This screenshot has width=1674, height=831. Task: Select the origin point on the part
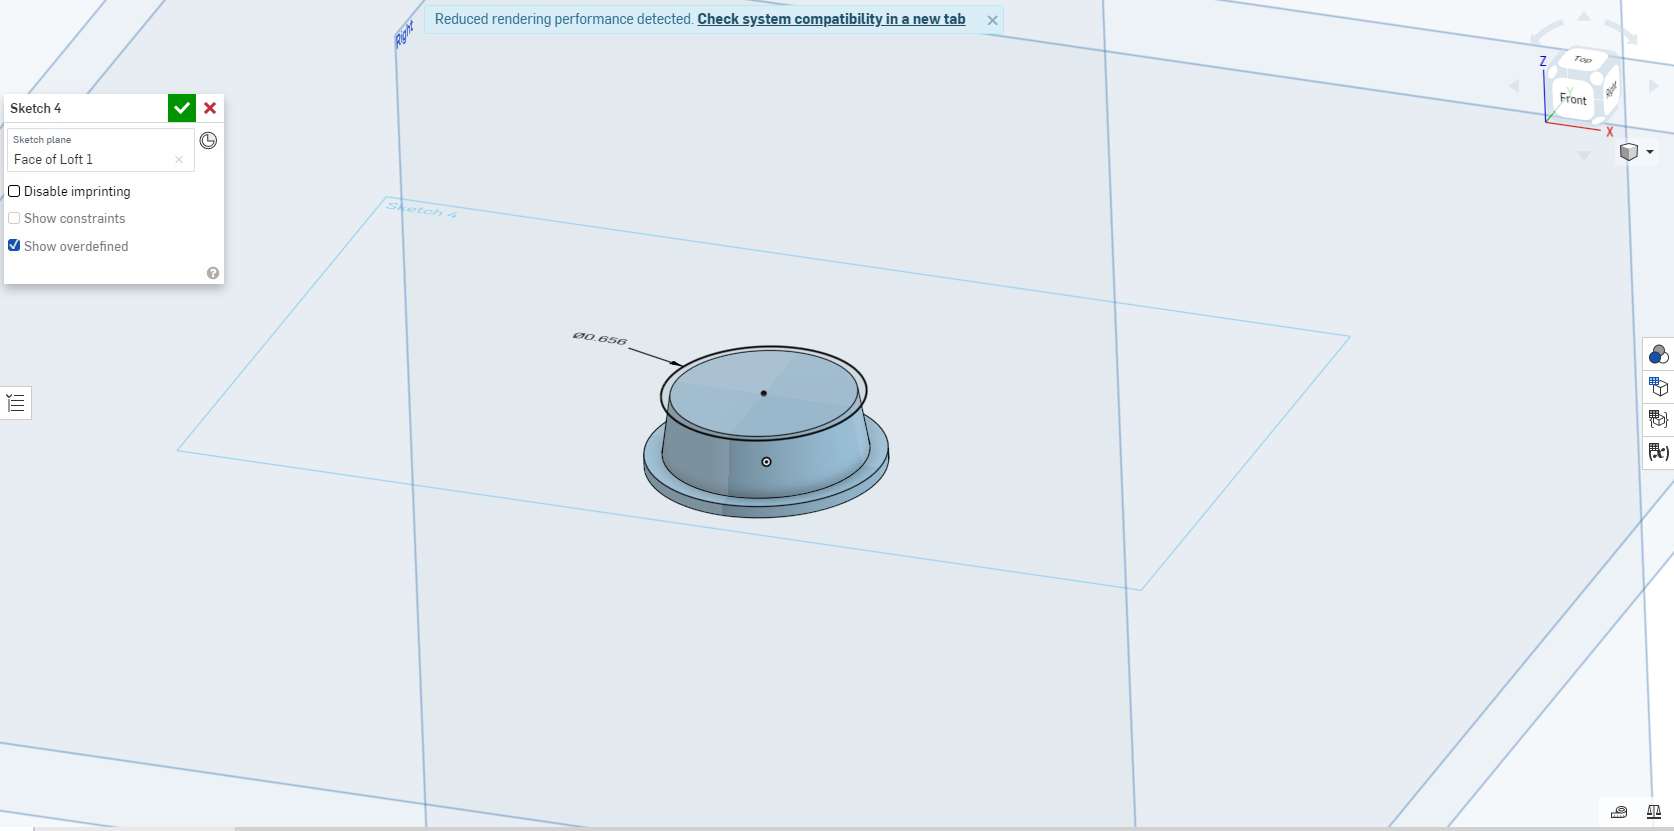[x=766, y=462]
